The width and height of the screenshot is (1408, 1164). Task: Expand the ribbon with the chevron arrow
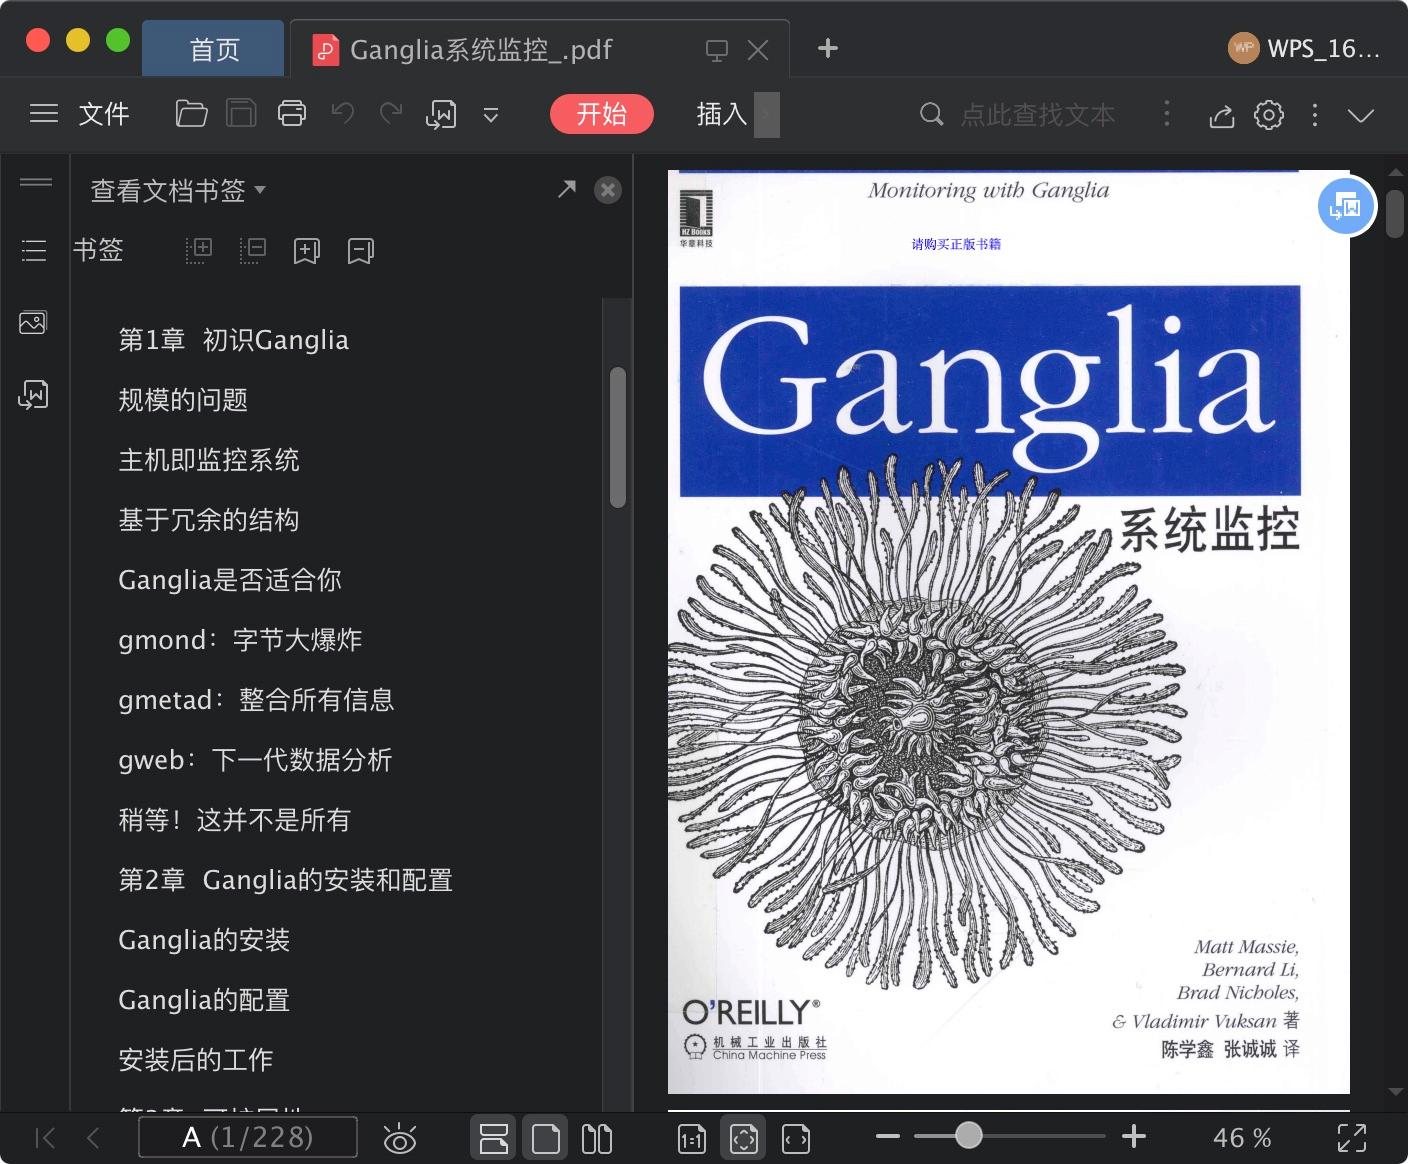1361,115
